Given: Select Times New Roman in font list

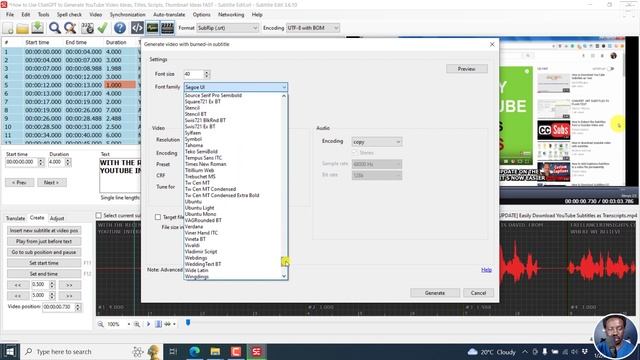Looking at the screenshot, I should pos(205,164).
